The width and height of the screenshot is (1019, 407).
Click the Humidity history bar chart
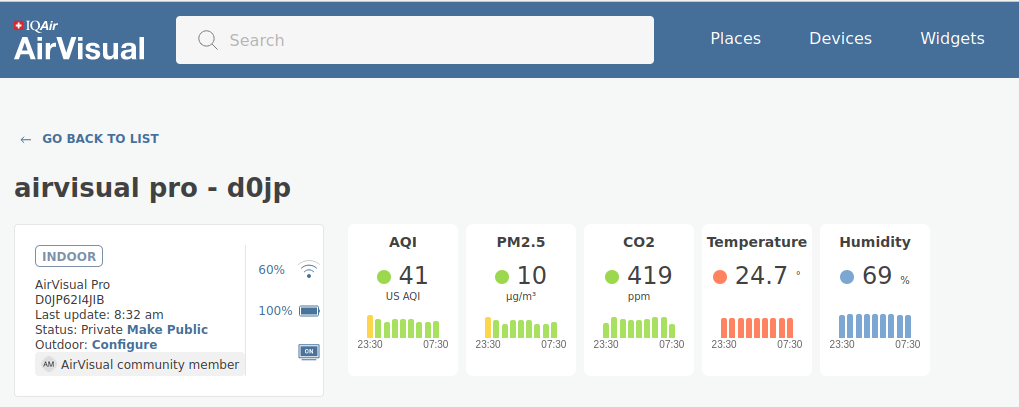pyautogui.click(x=875, y=326)
